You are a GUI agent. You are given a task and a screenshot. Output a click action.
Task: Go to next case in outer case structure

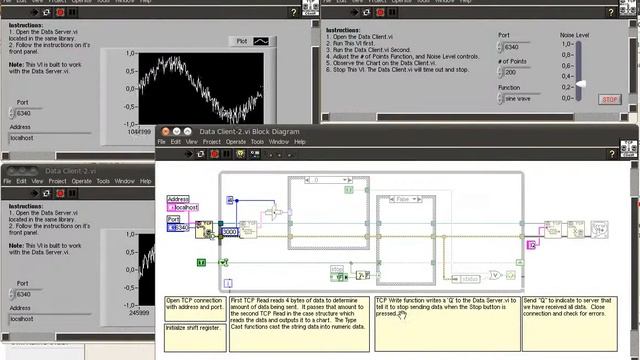click(350, 180)
